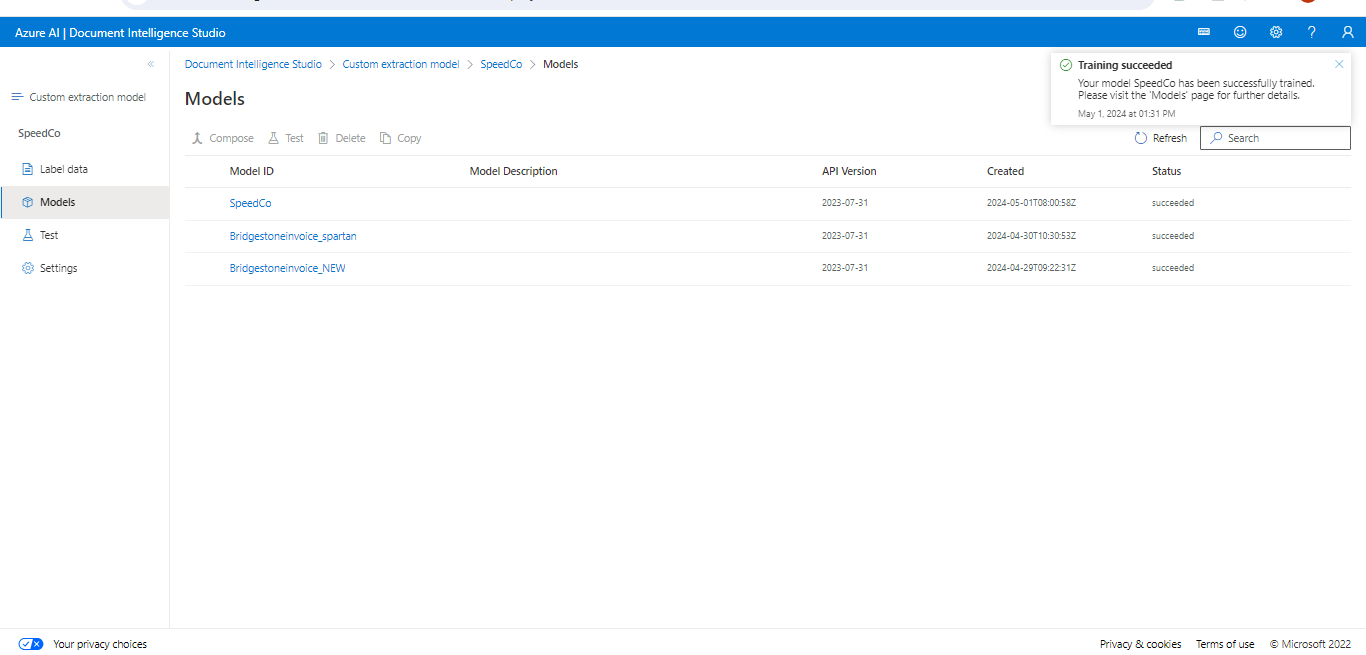Open the account profile icon
The width and height of the screenshot is (1366, 655).
(1347, 32)
